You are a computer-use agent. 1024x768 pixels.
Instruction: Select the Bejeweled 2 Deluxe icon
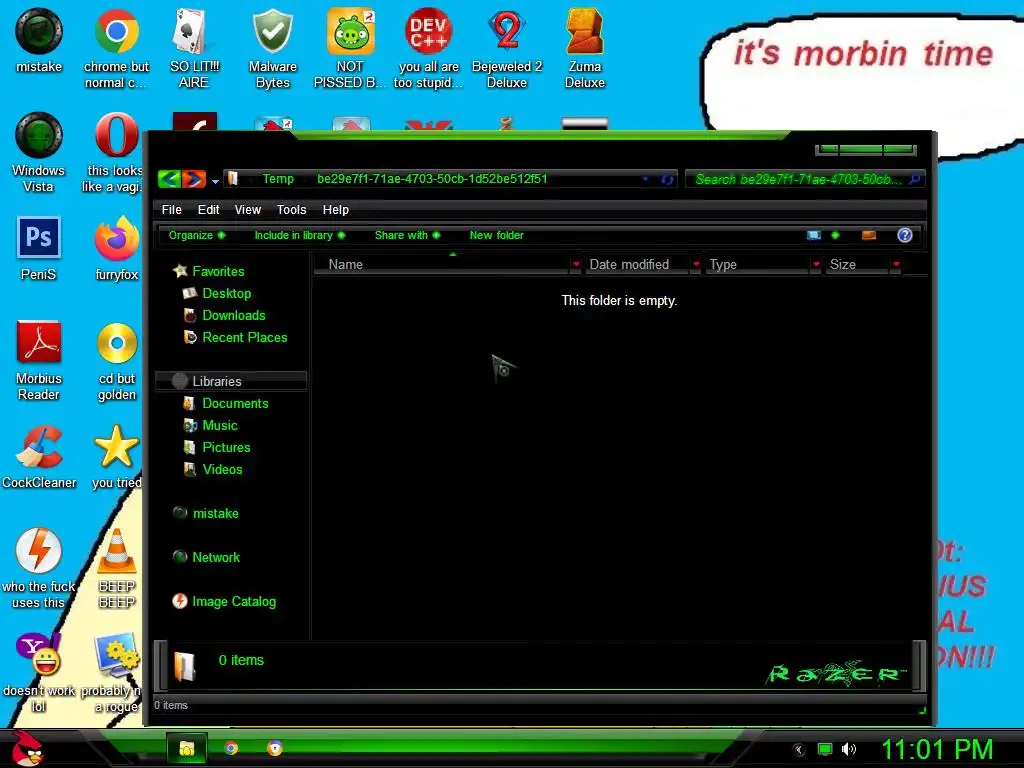pyautogui.click(x=507, y=48)
